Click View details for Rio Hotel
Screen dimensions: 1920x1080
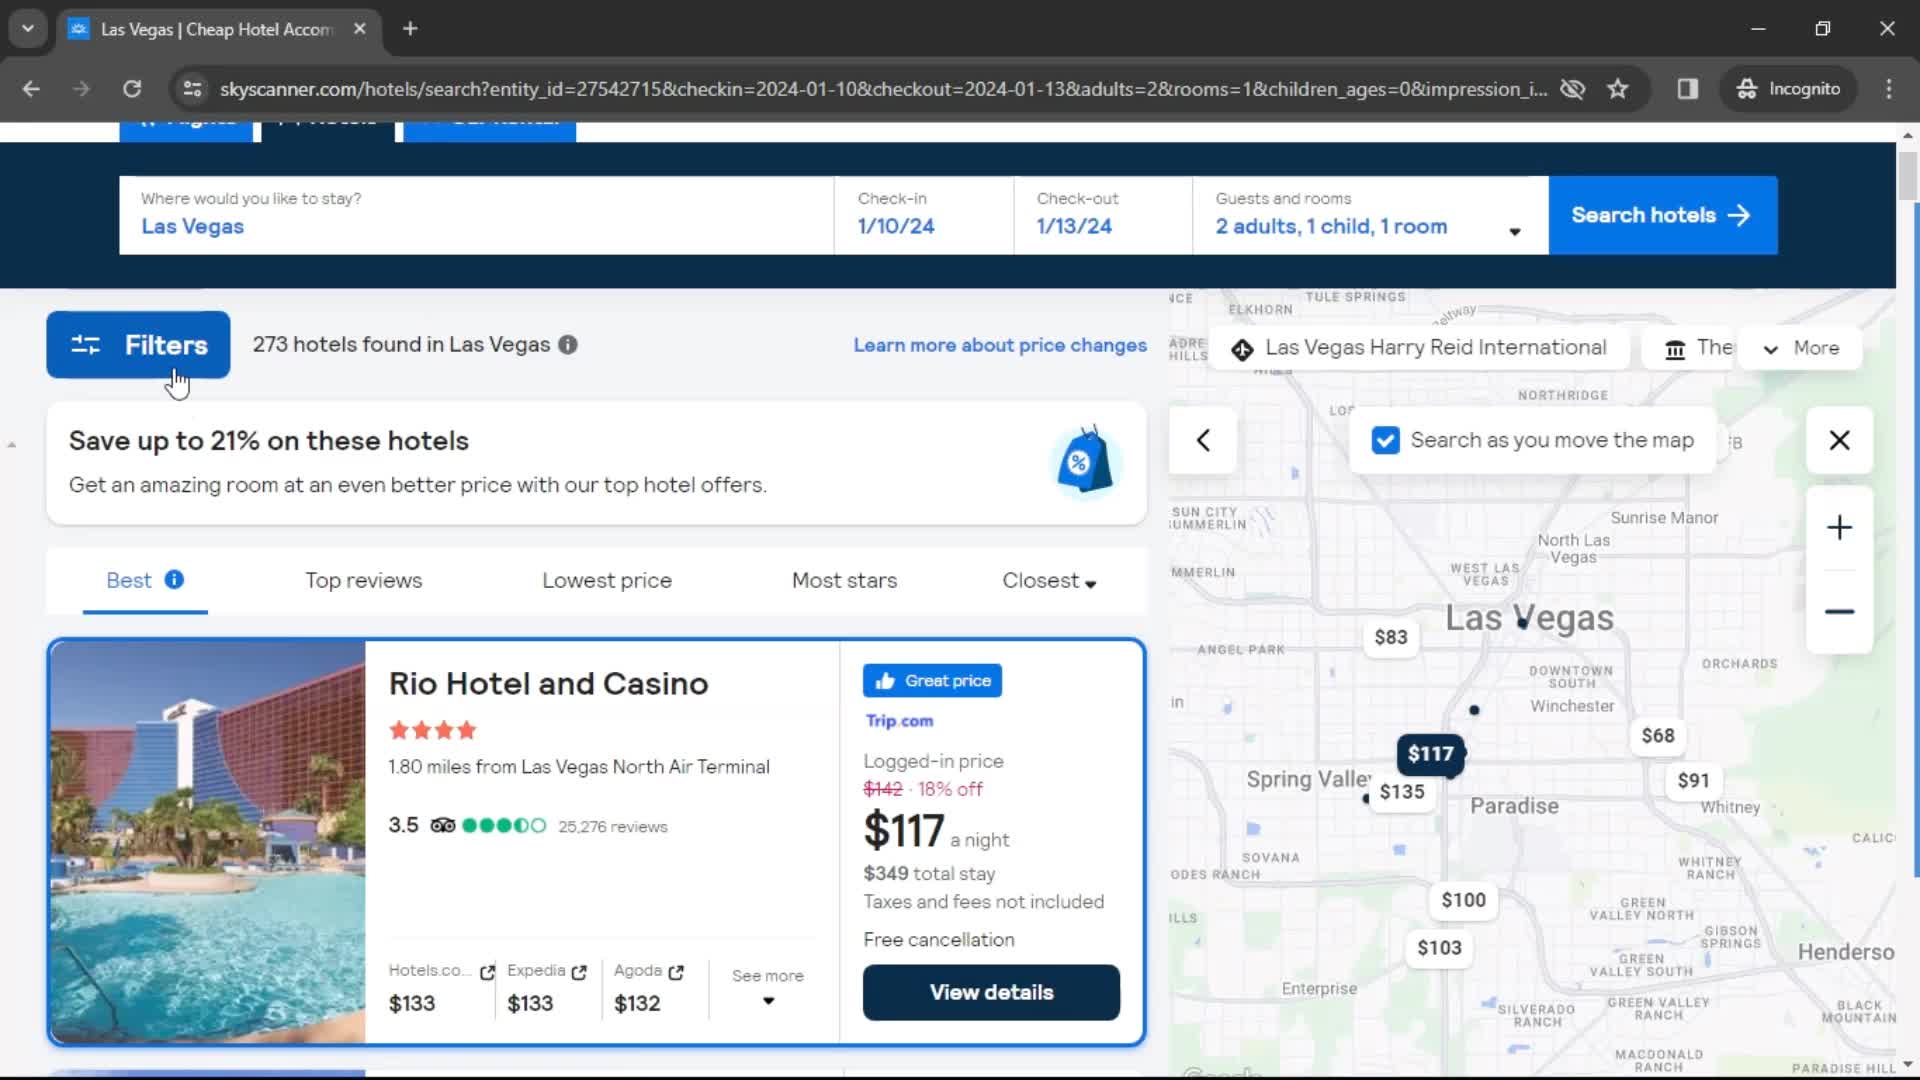(991, 992)
